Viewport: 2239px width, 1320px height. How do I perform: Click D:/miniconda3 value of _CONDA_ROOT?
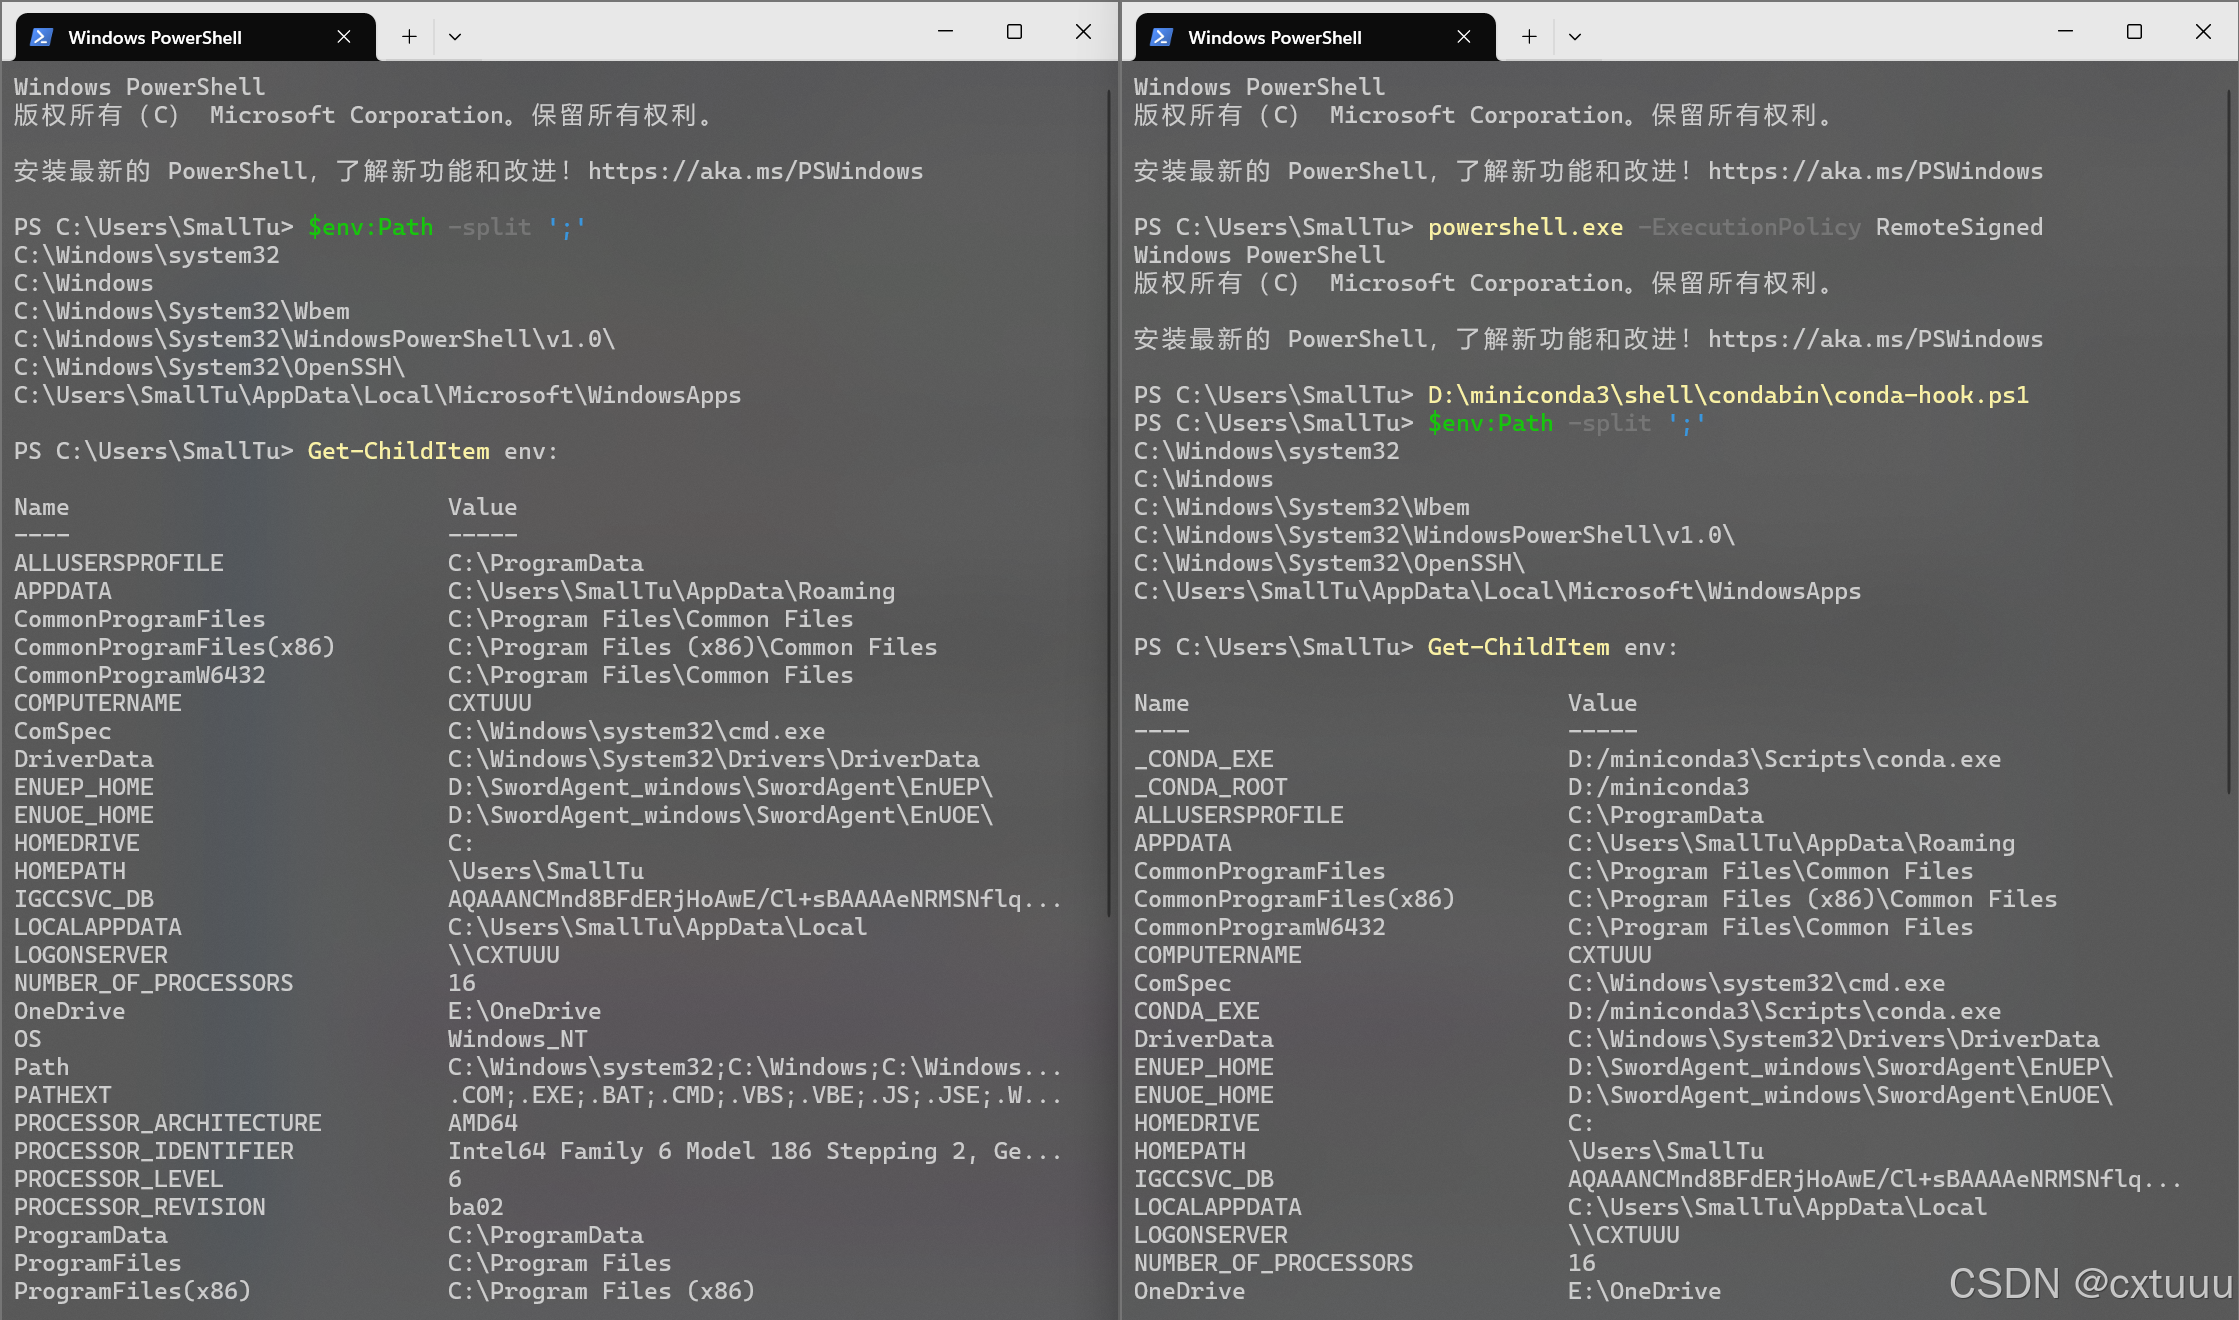[x=1659, y=787]
